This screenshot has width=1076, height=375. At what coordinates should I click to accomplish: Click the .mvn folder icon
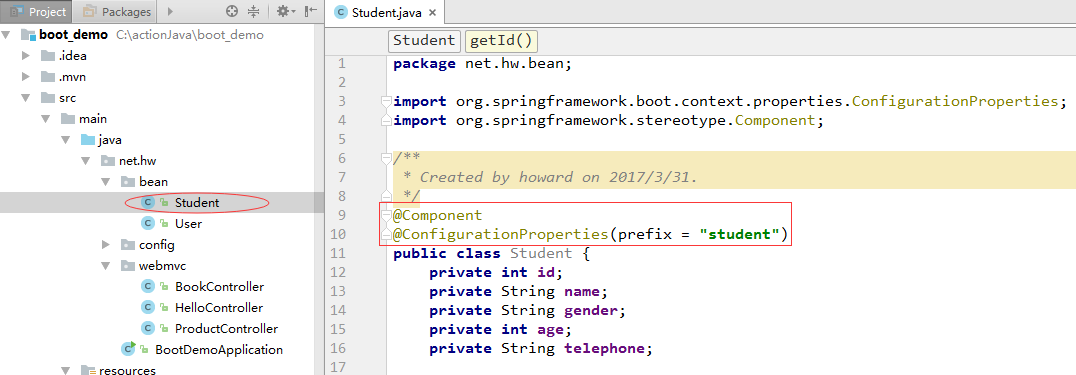click(47, 77)
